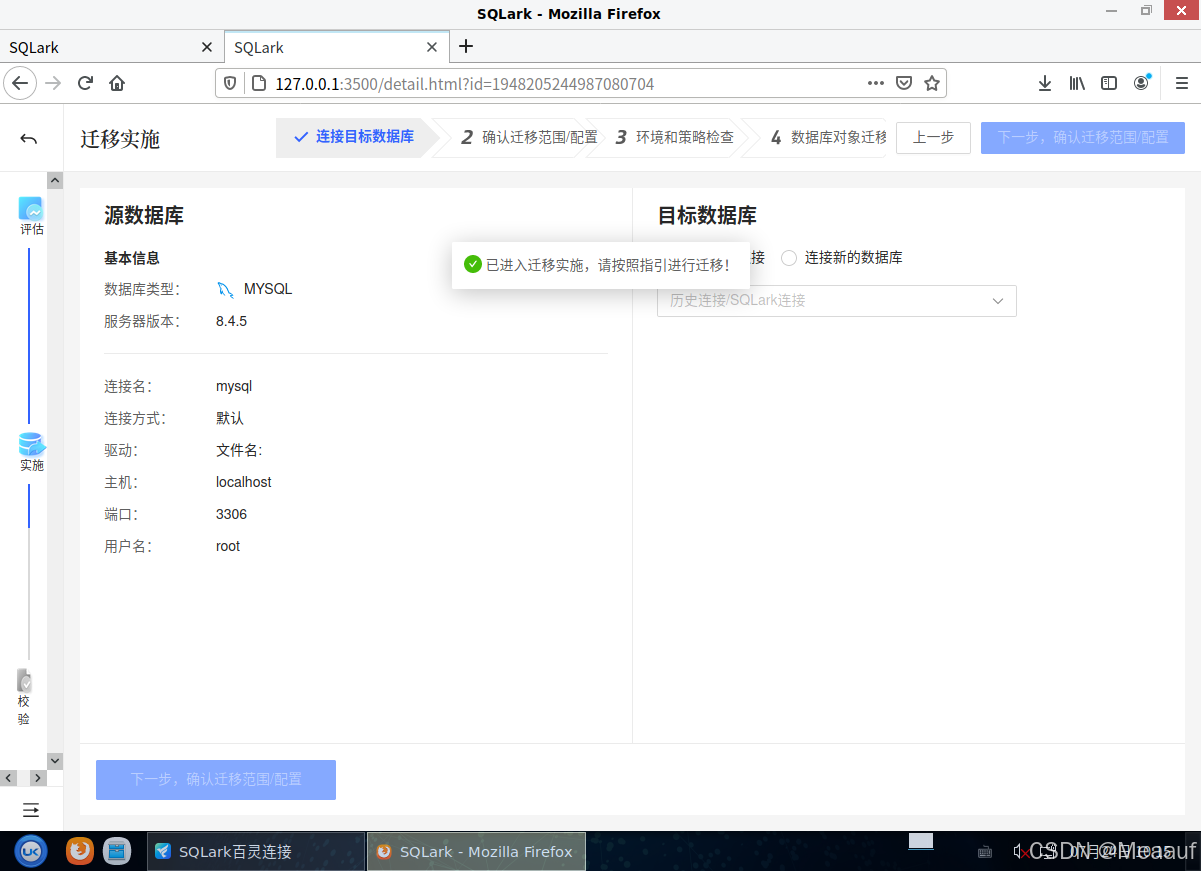
Task: Open page actions three-dot menu
Action: pyautogui.click(x=876, y=83)
